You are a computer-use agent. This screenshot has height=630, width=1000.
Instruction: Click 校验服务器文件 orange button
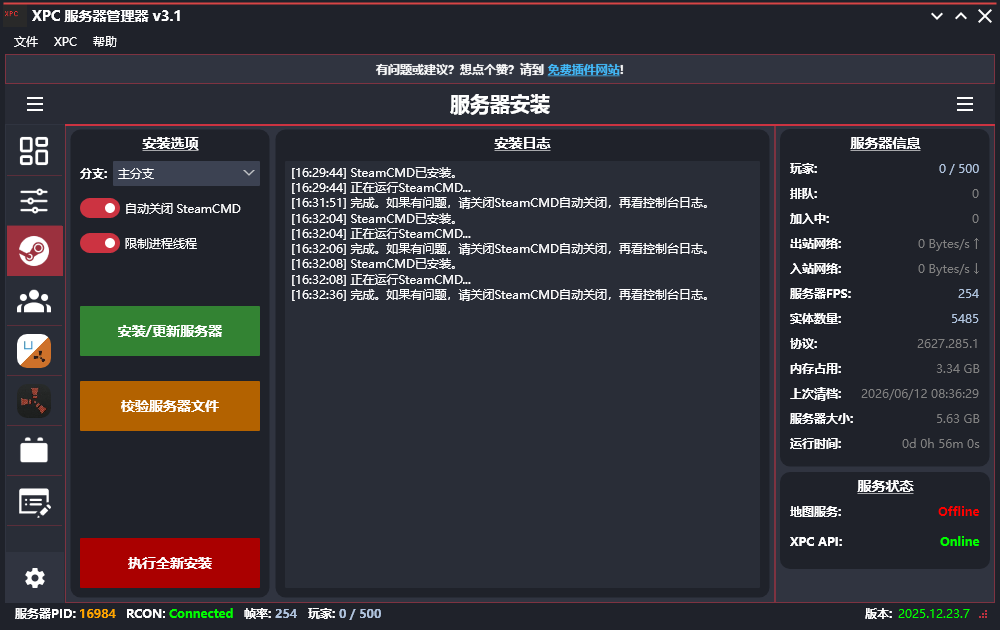coord(170,406)
